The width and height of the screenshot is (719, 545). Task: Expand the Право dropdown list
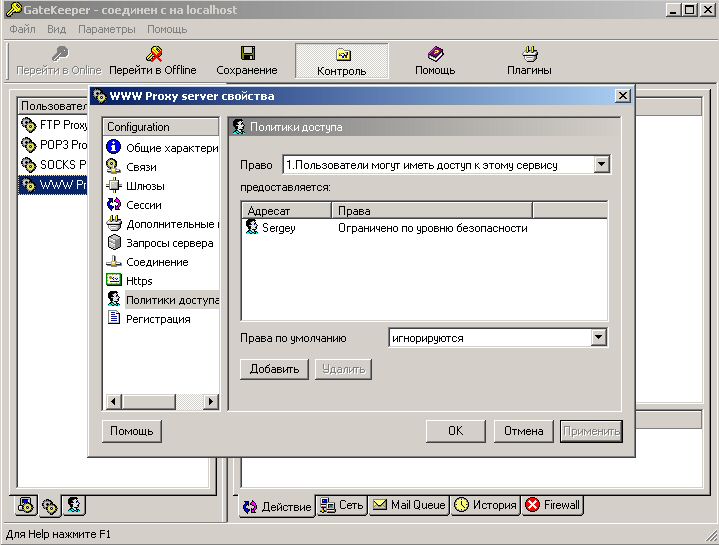(x=601, y=164)
